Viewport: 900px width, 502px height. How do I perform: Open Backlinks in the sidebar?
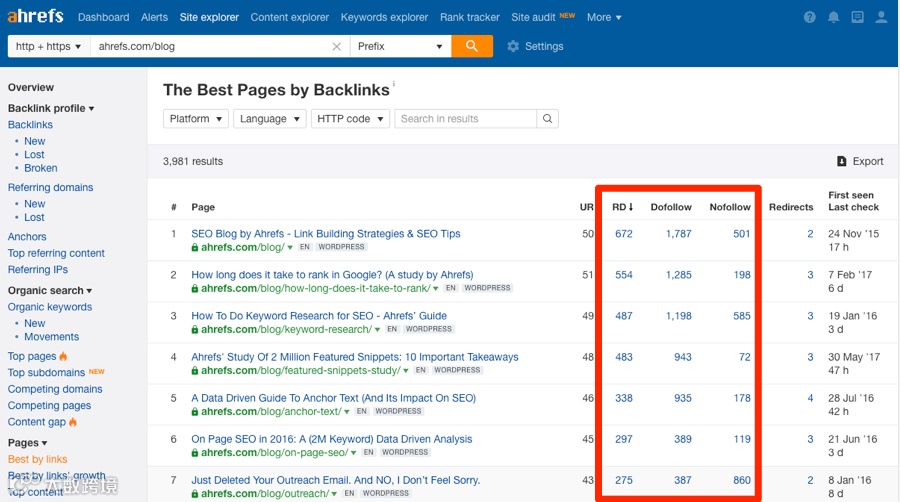tap(30, 124)
